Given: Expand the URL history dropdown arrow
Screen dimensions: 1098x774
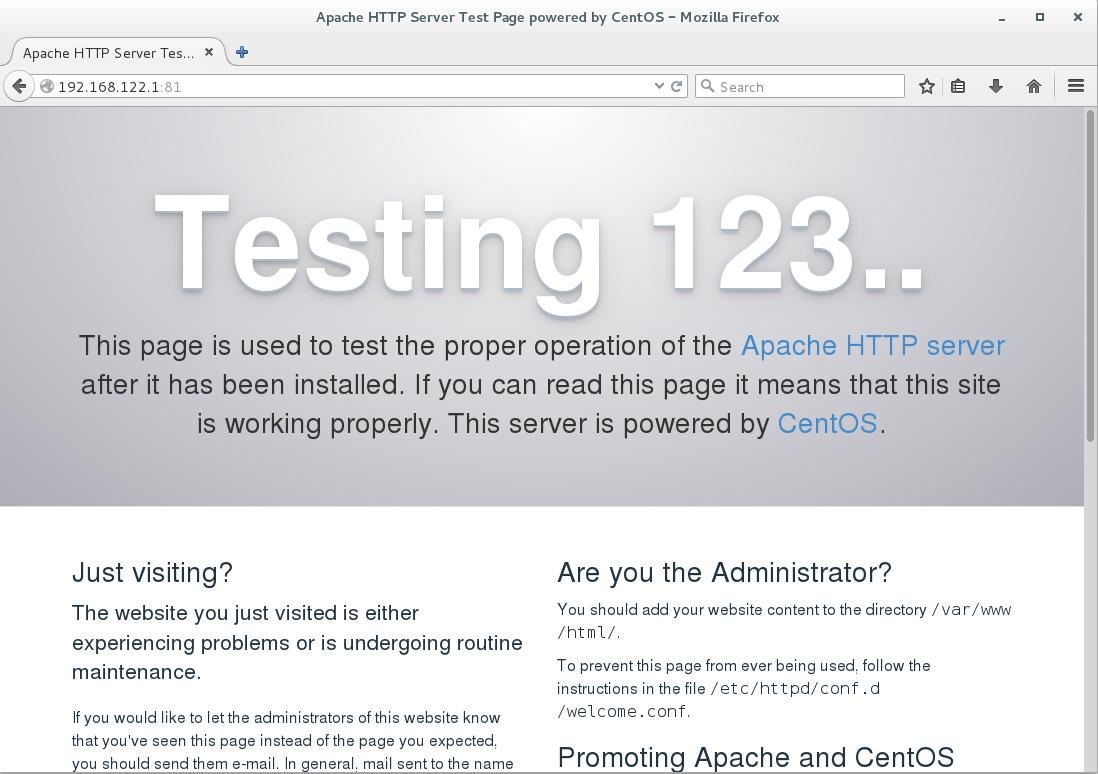Looking at the screenshot, I should tap(659, 86).
